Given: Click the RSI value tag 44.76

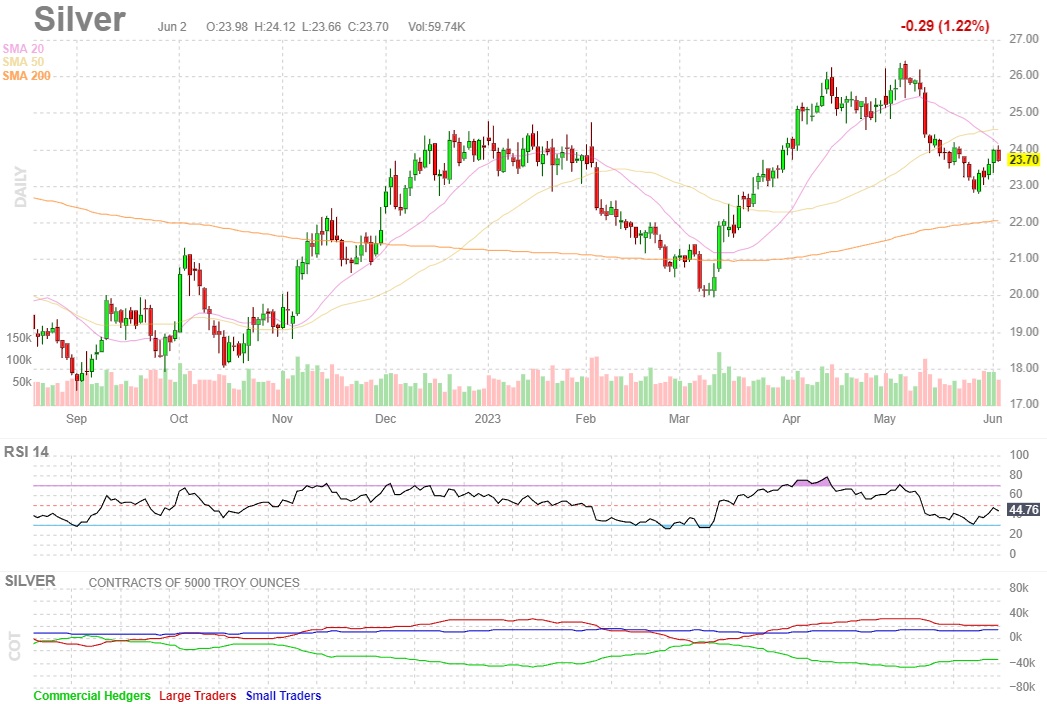Looking at the screenshot, I should (x=1024, y=510).
